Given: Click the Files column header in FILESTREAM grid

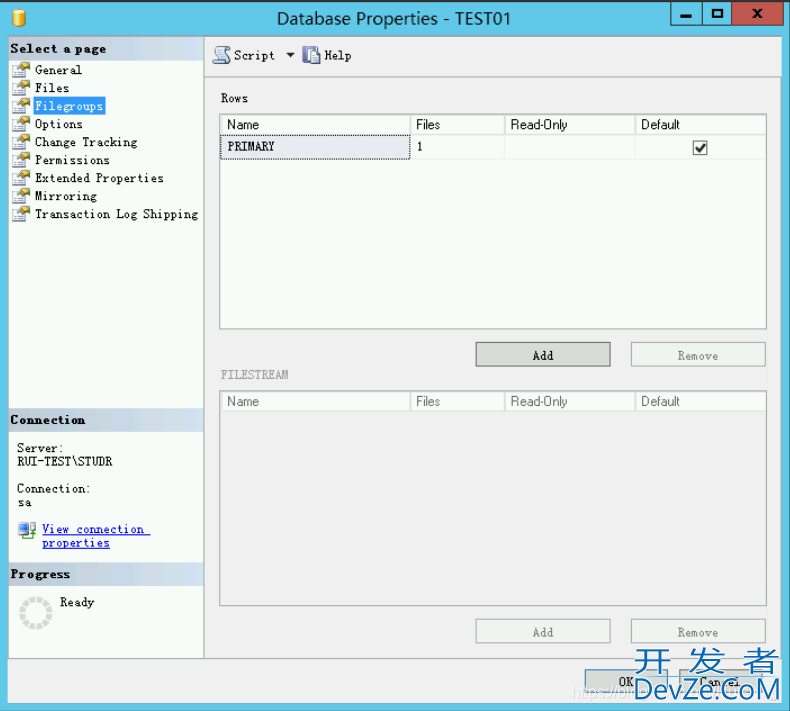Looking at the screenshot, I should 457,401.
